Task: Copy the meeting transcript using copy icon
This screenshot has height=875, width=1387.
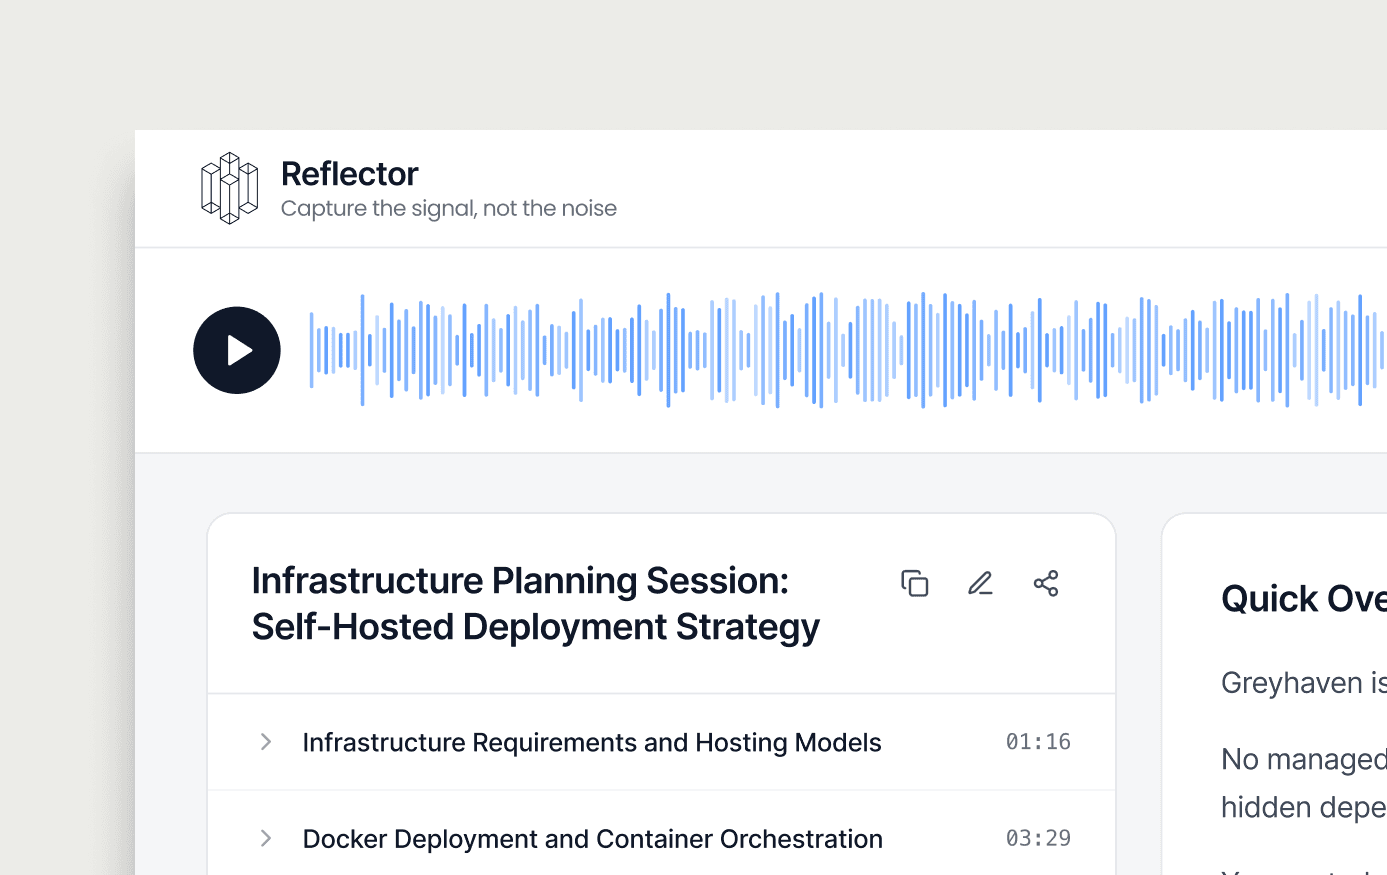Action: [x=915, y=583]
